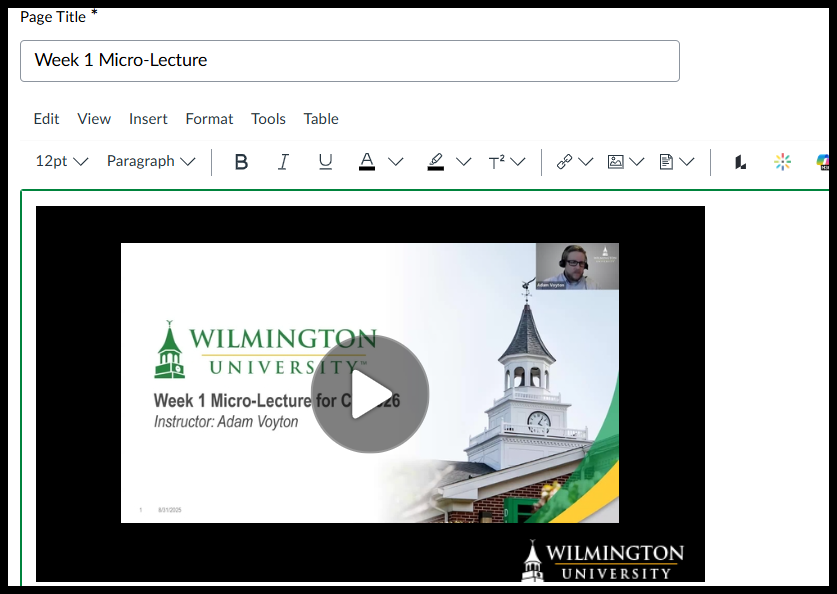Toggle bold formatting
The height and width of the screenshot is (594, 837).
point(241,162)
